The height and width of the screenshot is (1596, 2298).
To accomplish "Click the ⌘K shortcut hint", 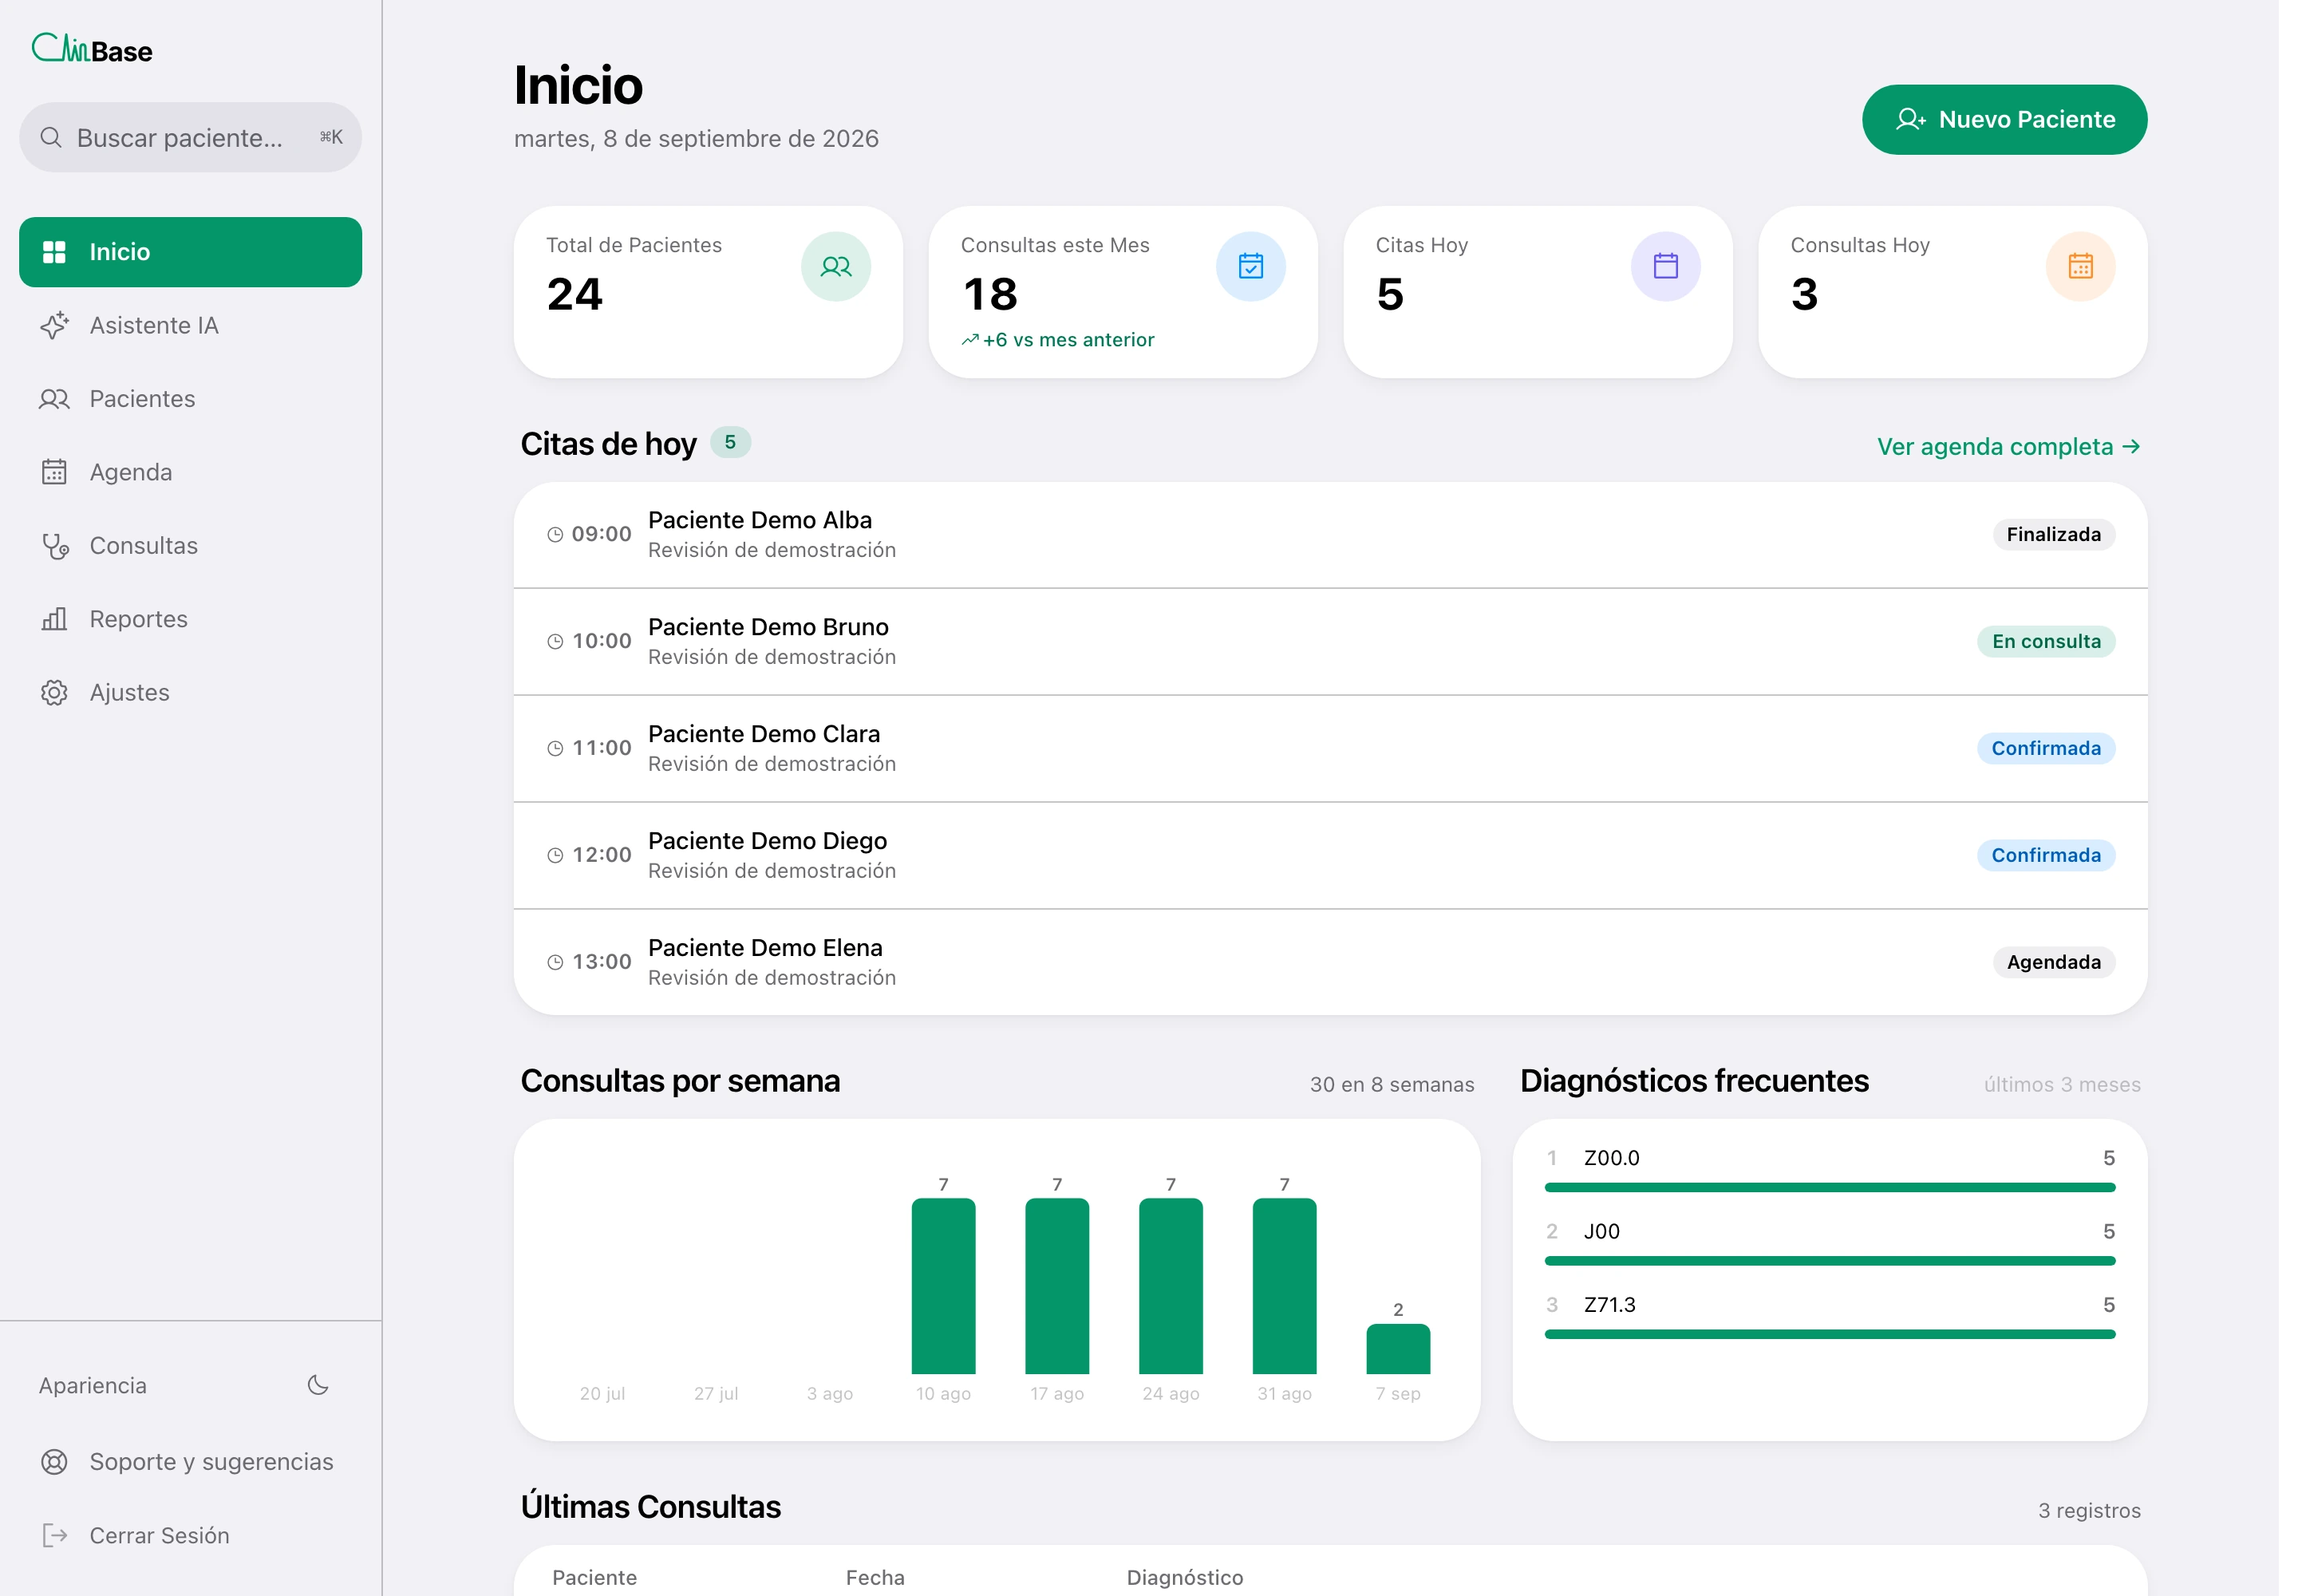I will (x=331, y=137).
